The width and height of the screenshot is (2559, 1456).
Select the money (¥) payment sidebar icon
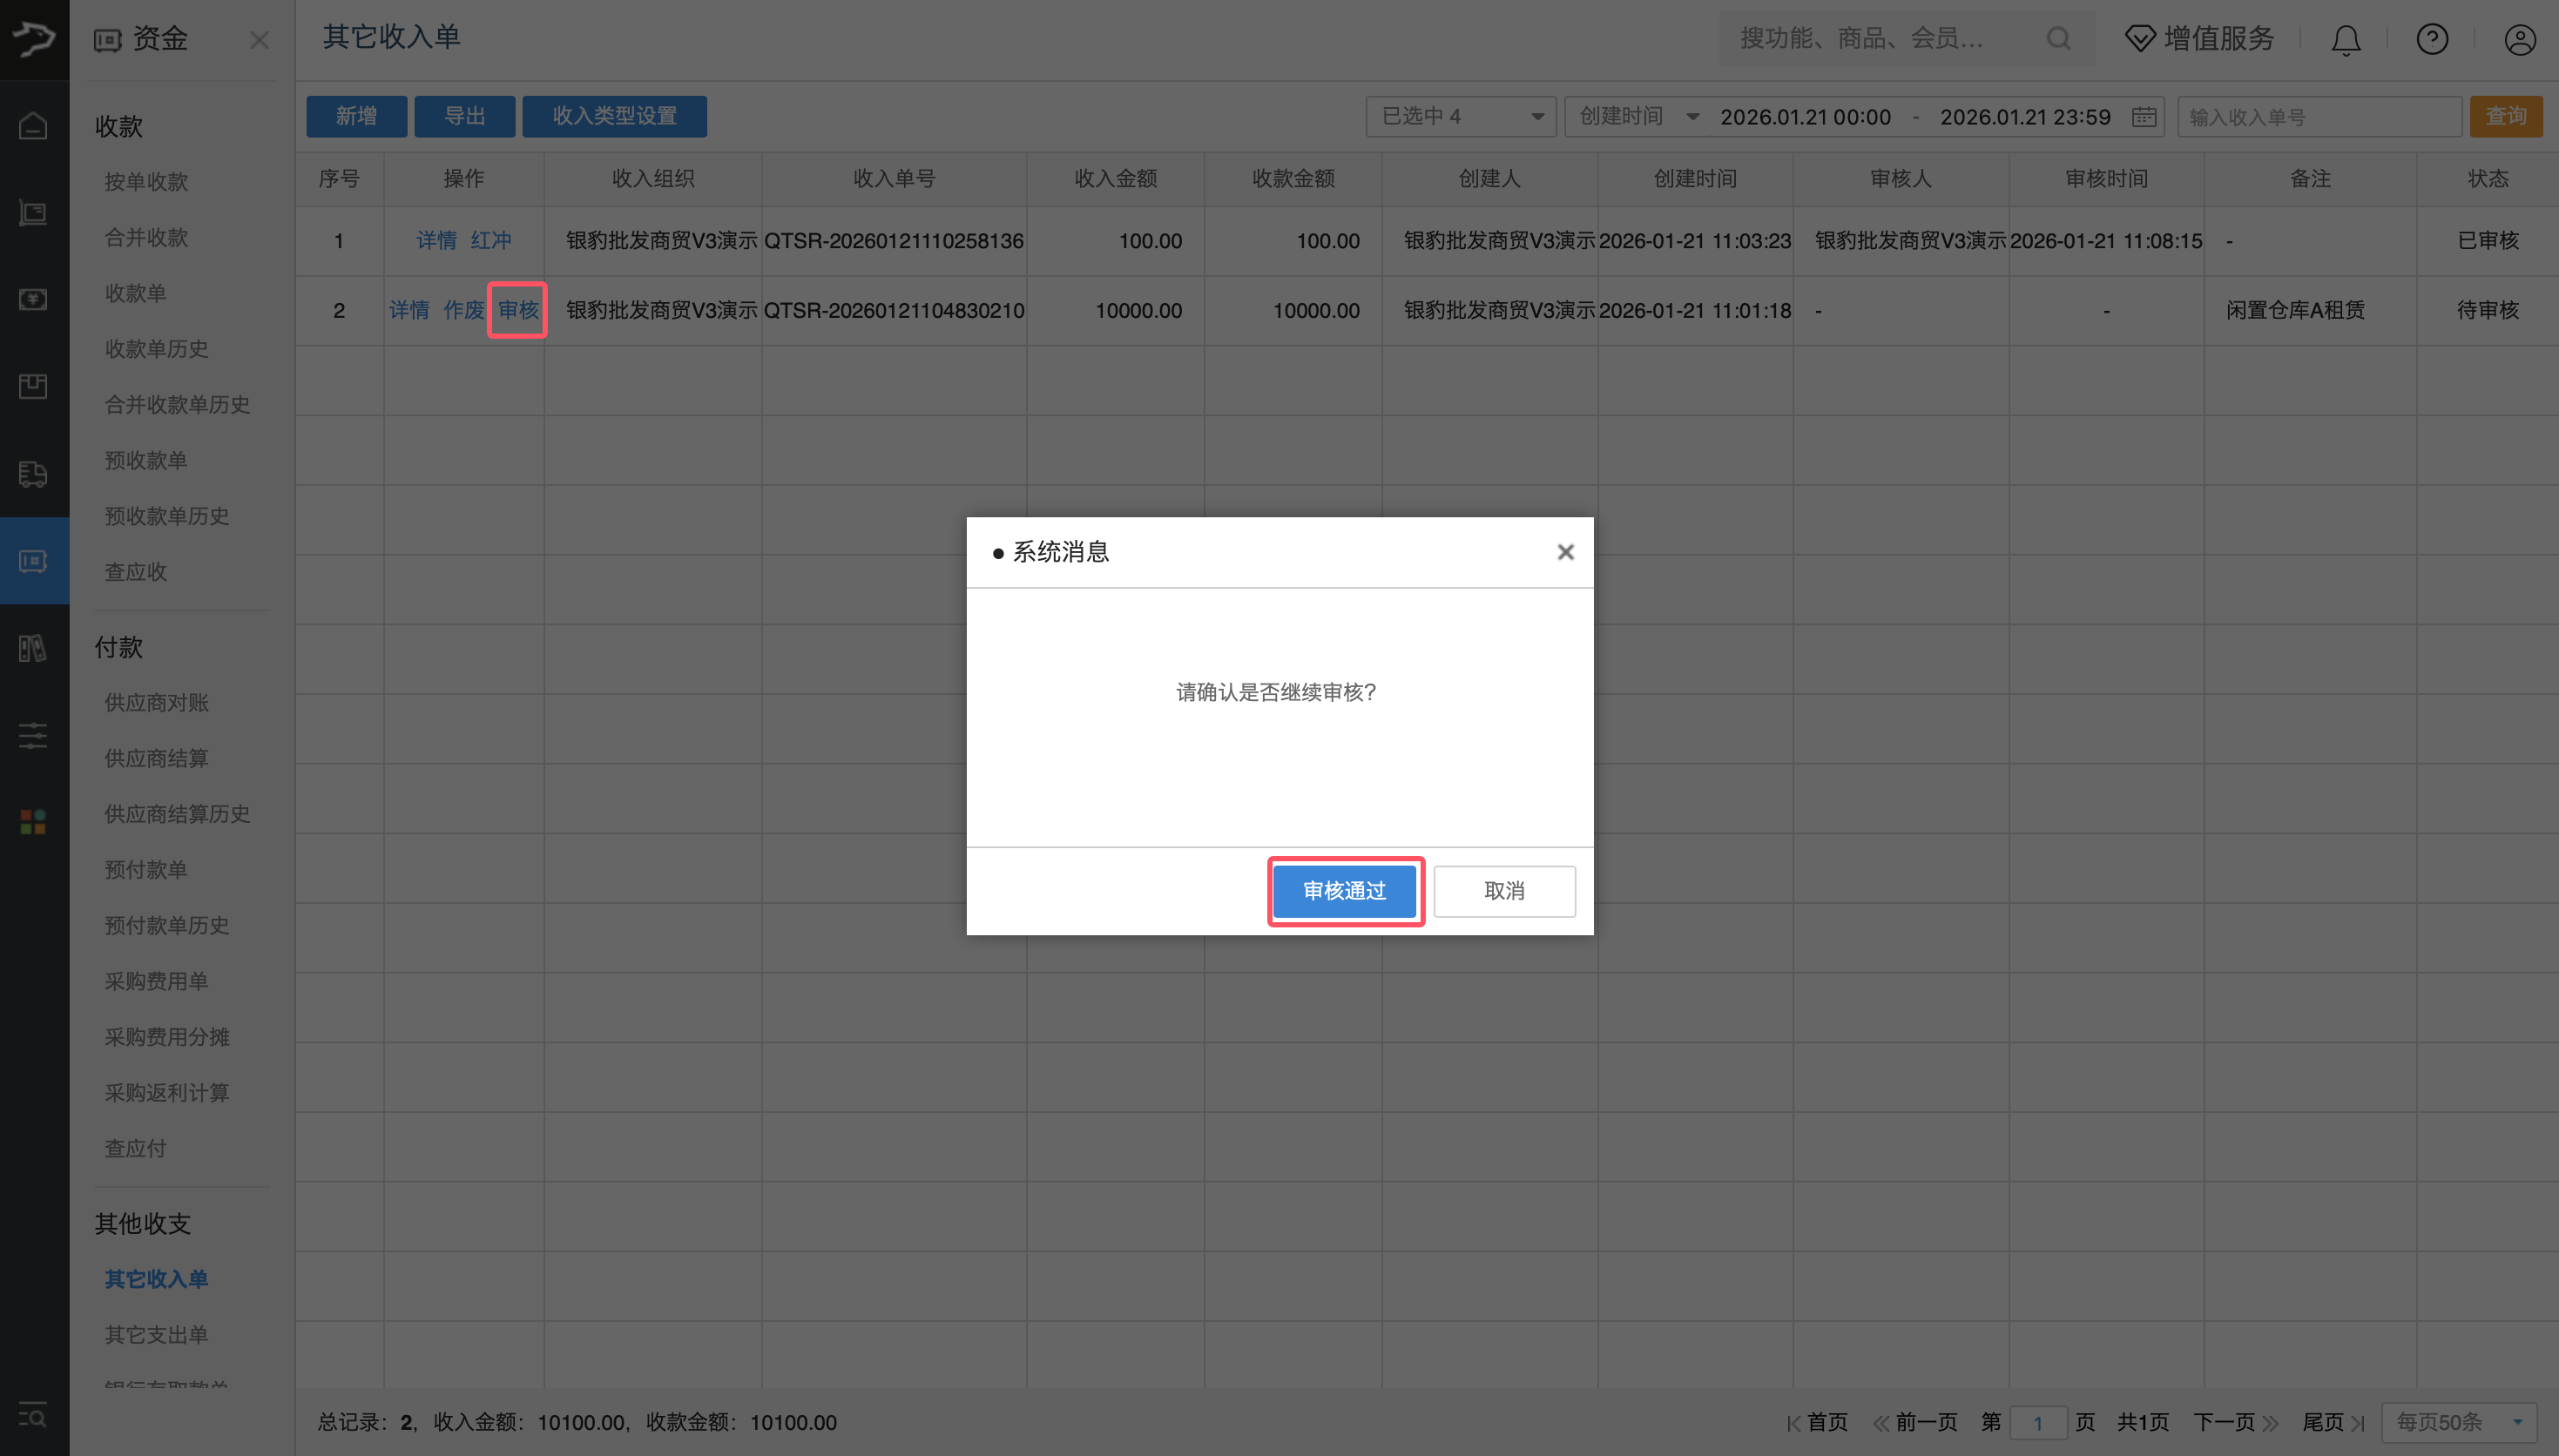point(33,299)
